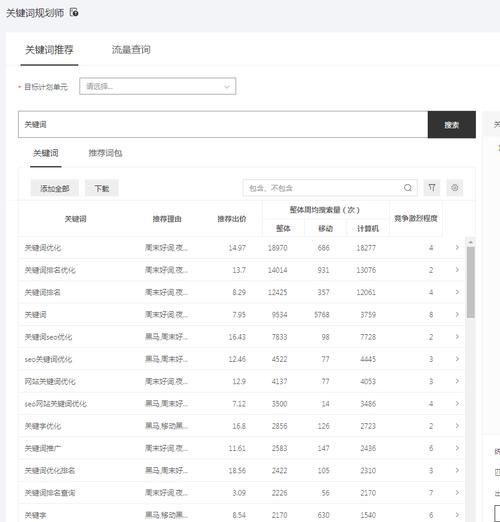Click keyword cell 关键词优化
The width and height of the screenshot is (500, 522).
(43, 248)
